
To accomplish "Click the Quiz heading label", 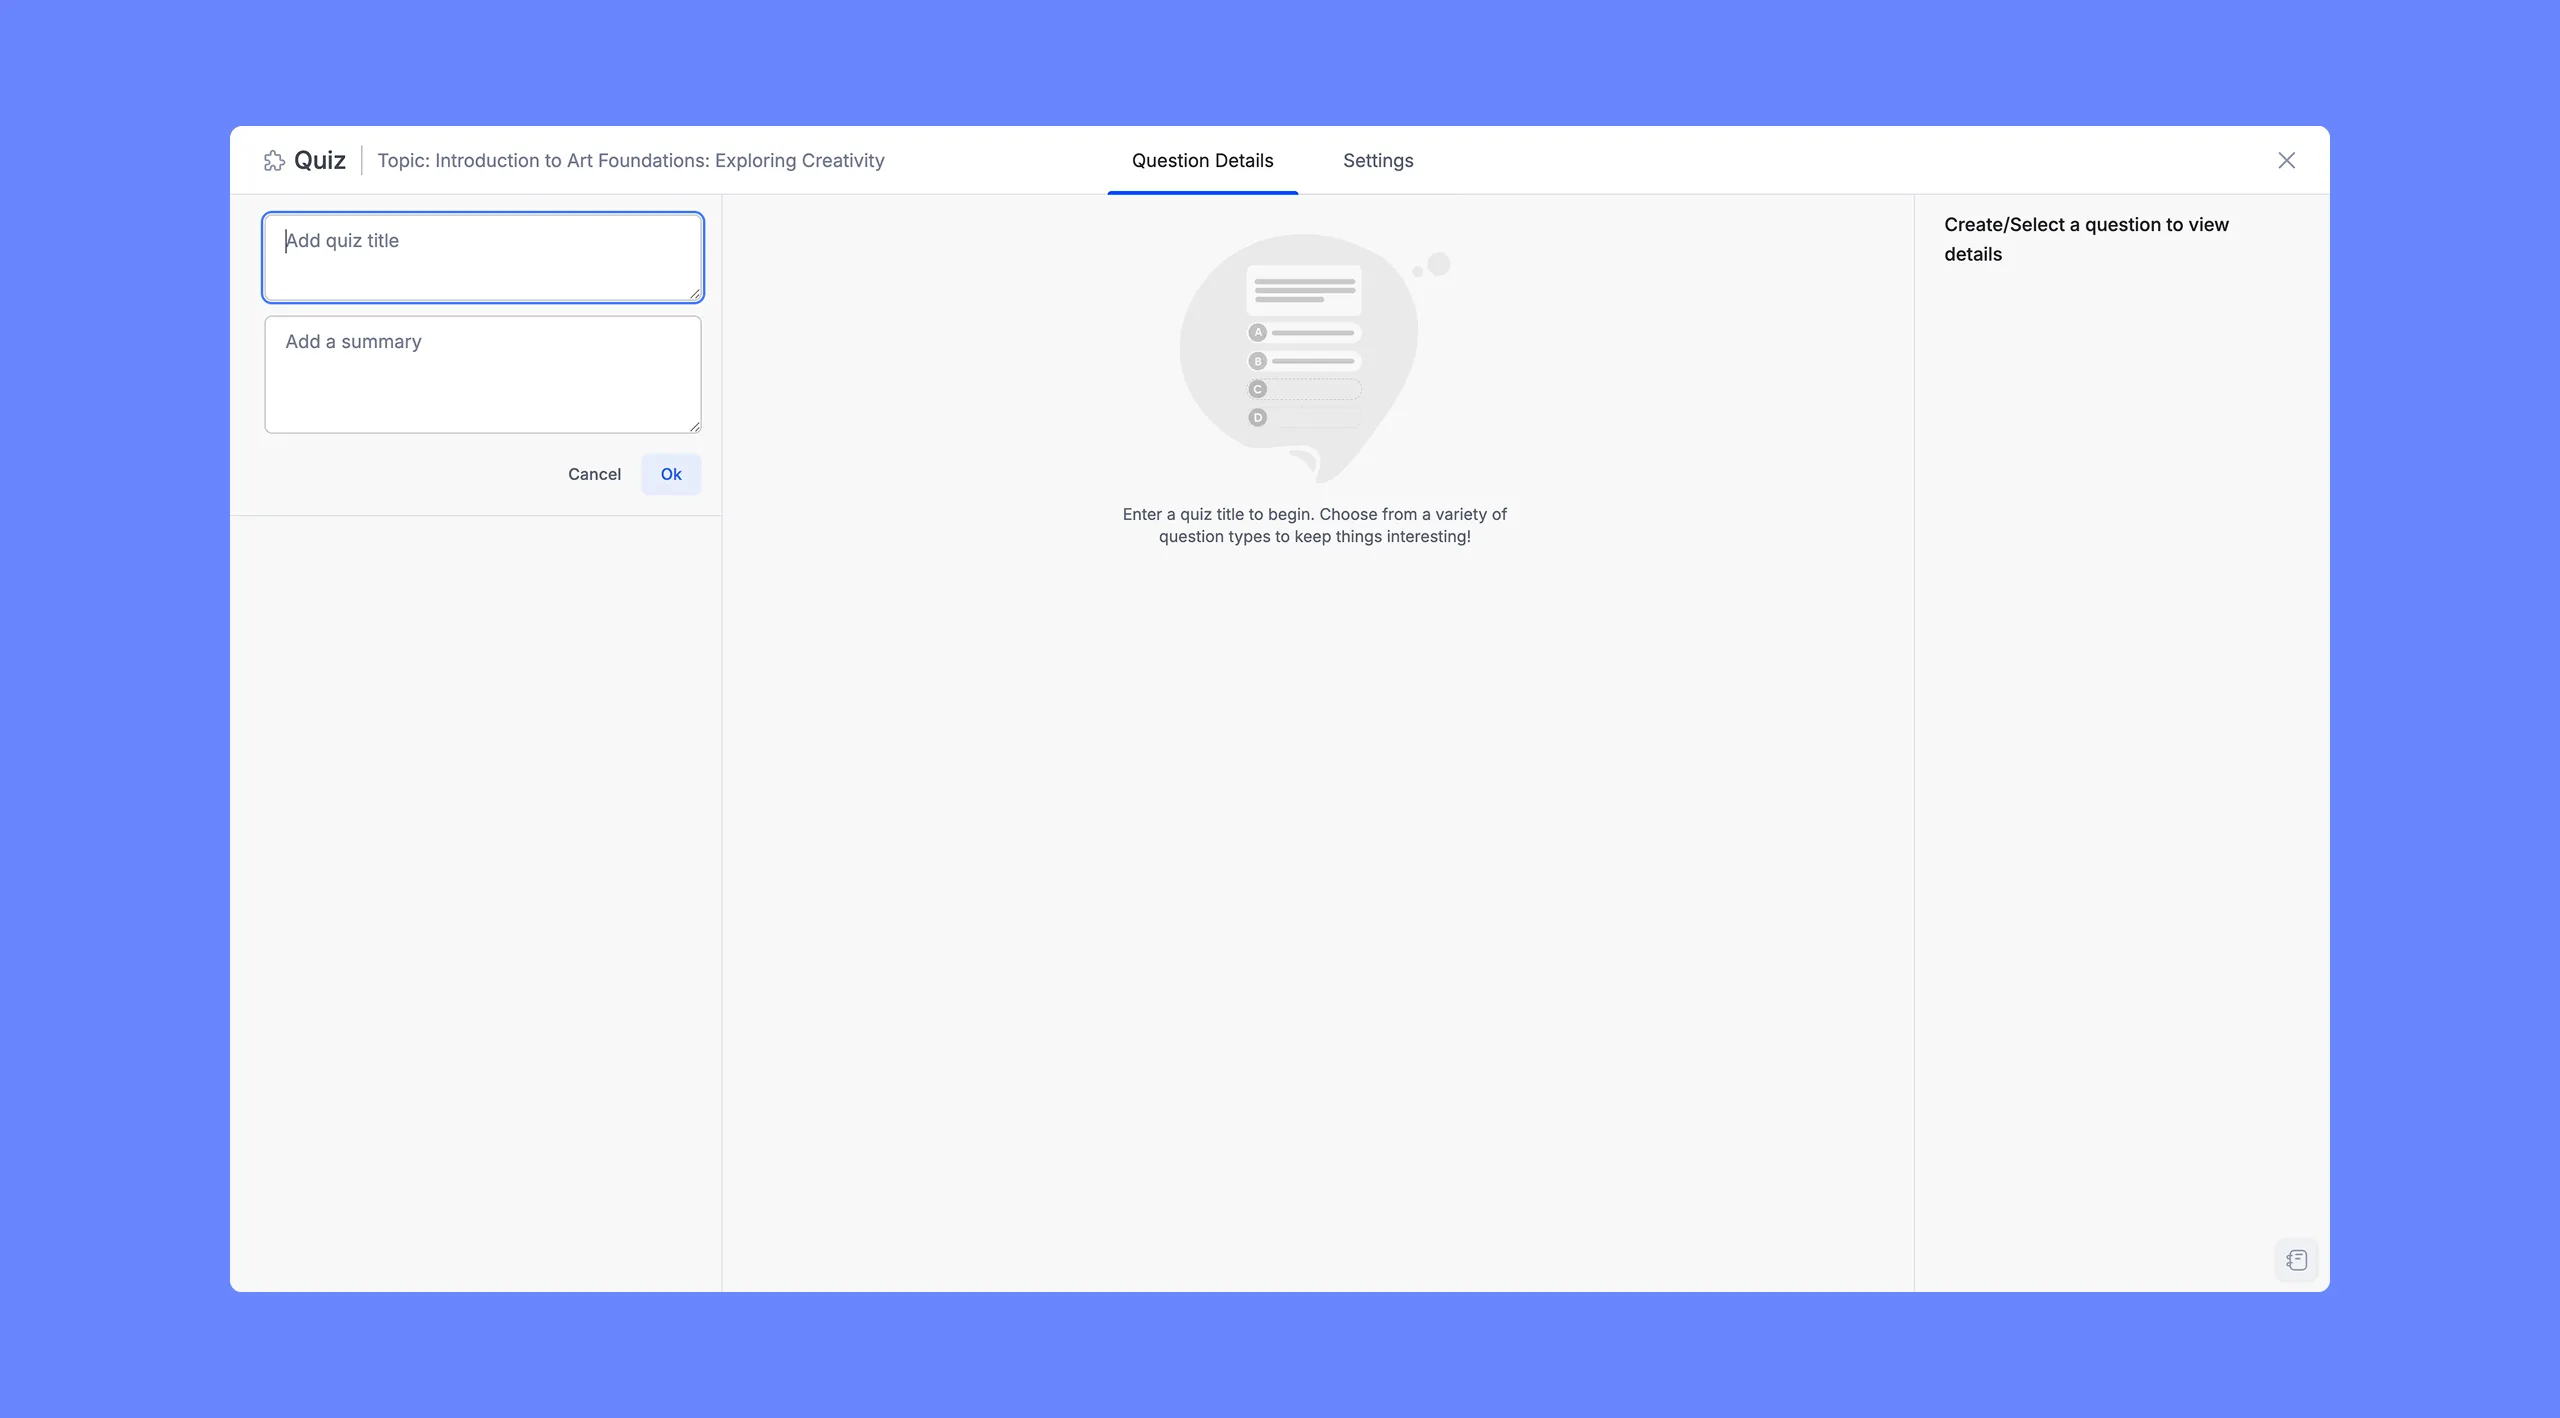I will pyautogui.click(x=320, y=161).
